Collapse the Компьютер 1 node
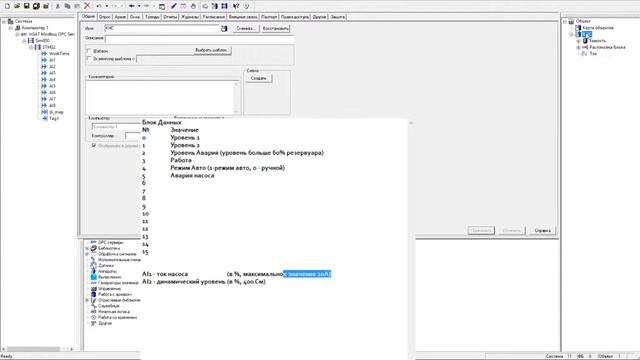The width and height of the screenshot is (640, 360). tap(11, 28)
